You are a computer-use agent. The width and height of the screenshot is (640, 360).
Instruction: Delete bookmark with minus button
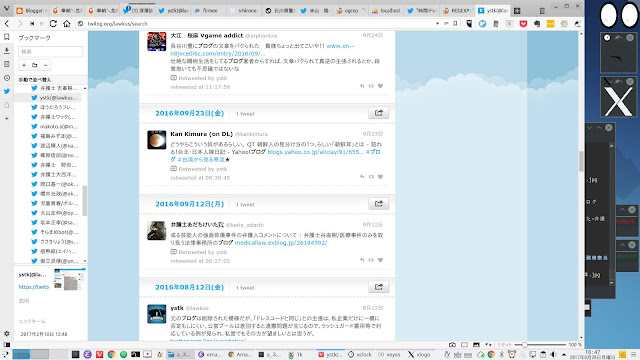[x=45, y=65]
